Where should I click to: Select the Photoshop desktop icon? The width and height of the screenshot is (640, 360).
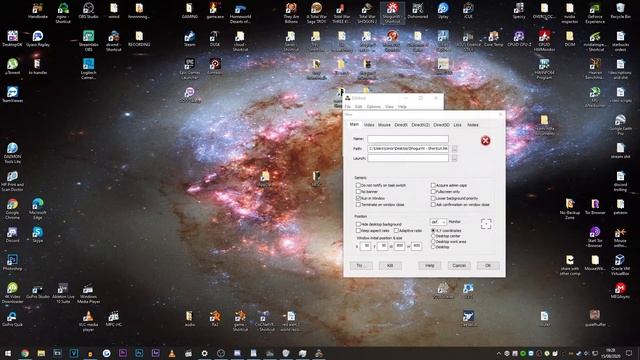[12, 262]
